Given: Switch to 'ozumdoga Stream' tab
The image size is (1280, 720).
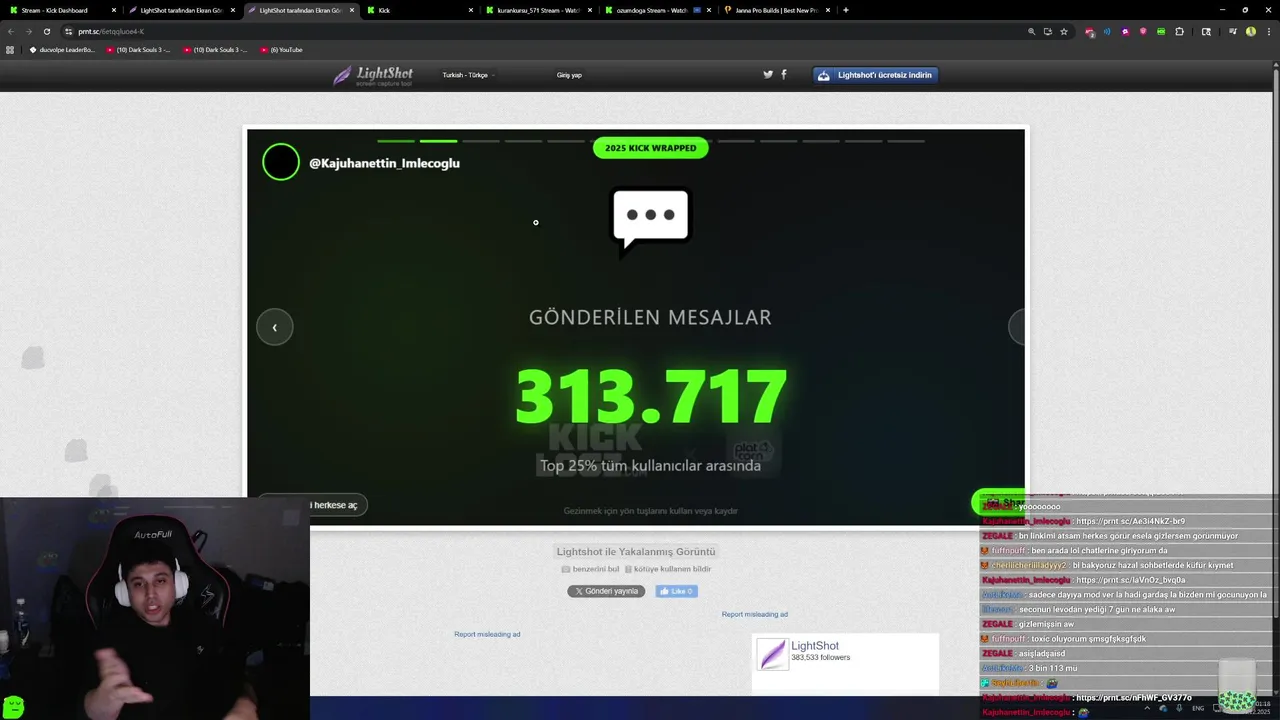Looking at the screenshot, I should pyautogui.click(x=657, y=10).
